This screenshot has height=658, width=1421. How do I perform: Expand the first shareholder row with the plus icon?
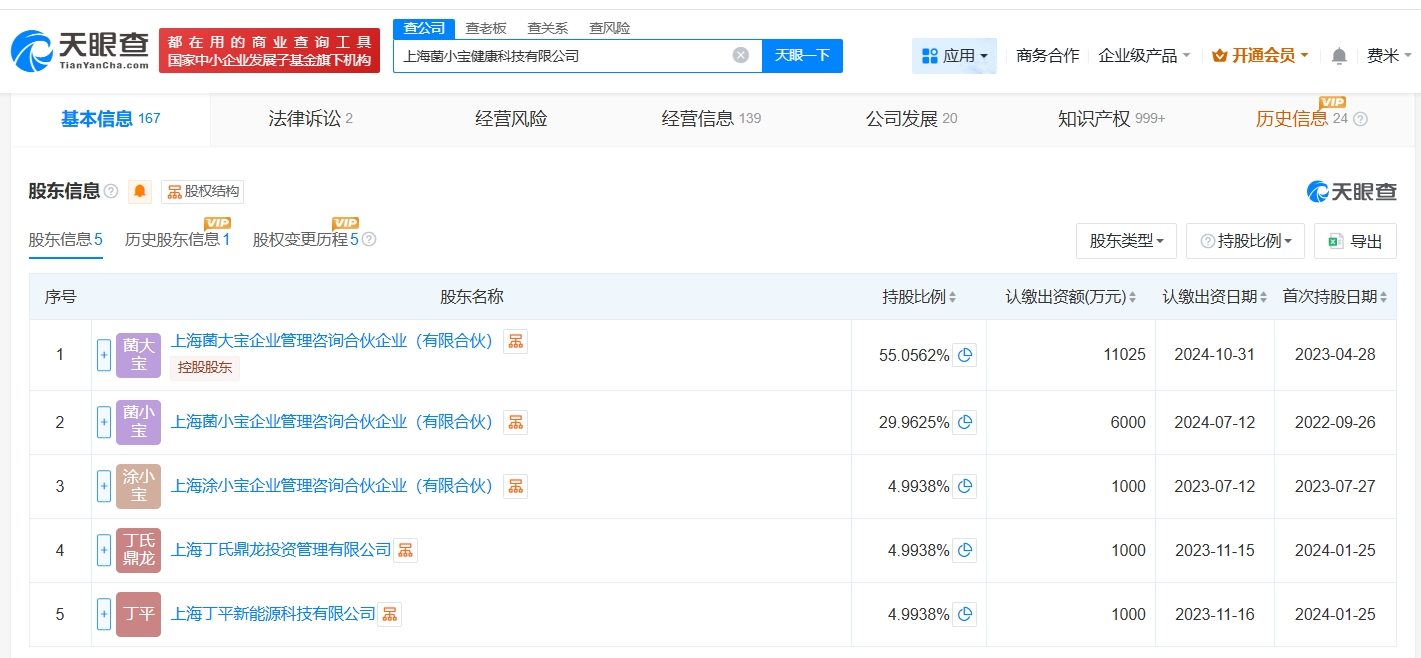pyautogui.click(x=103, y=355)
